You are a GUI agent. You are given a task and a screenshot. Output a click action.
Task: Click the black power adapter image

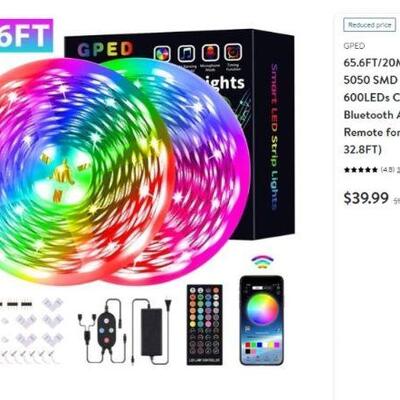[x=152, y=331]
